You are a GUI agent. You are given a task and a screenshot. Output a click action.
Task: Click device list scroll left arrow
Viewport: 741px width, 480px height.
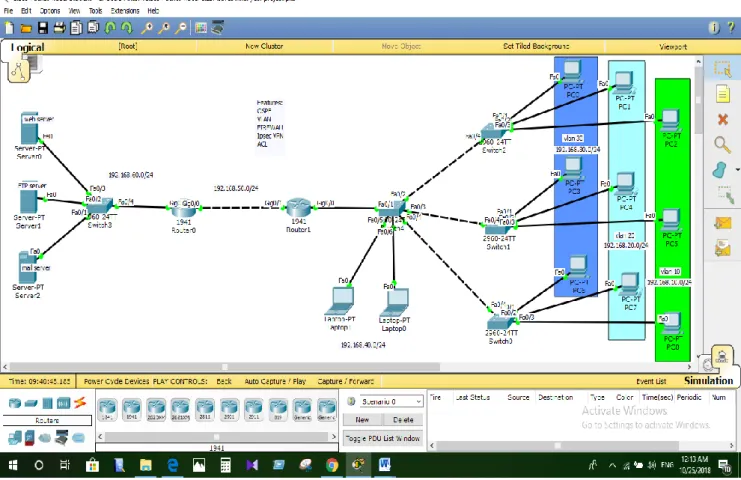[100, 437]
